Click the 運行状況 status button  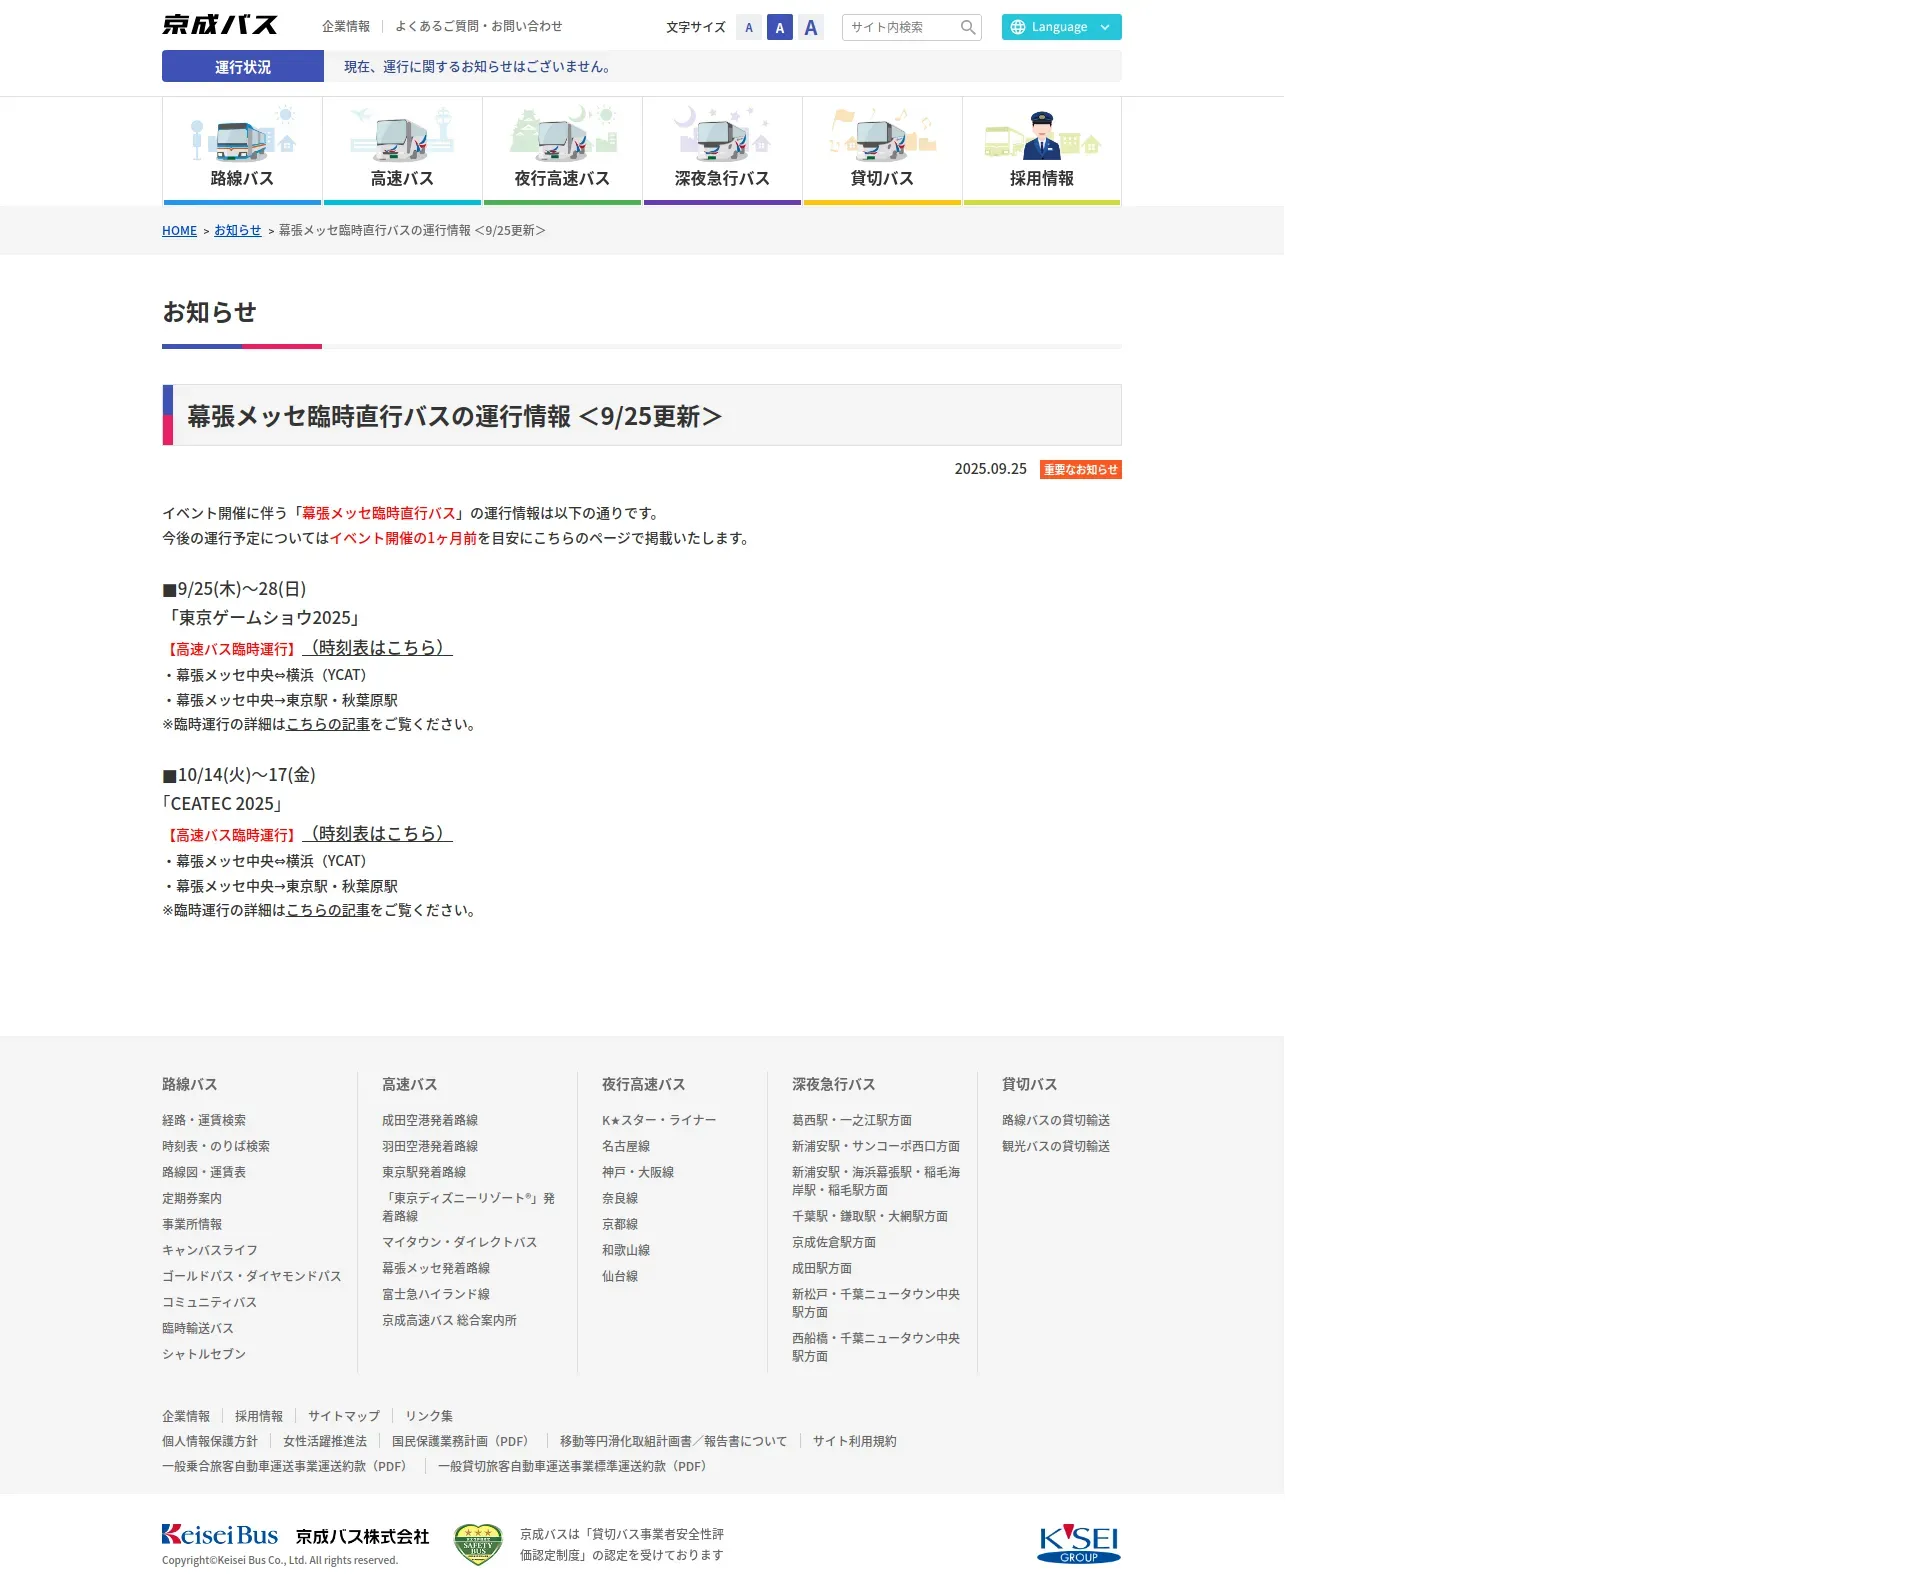click(243, 67)
